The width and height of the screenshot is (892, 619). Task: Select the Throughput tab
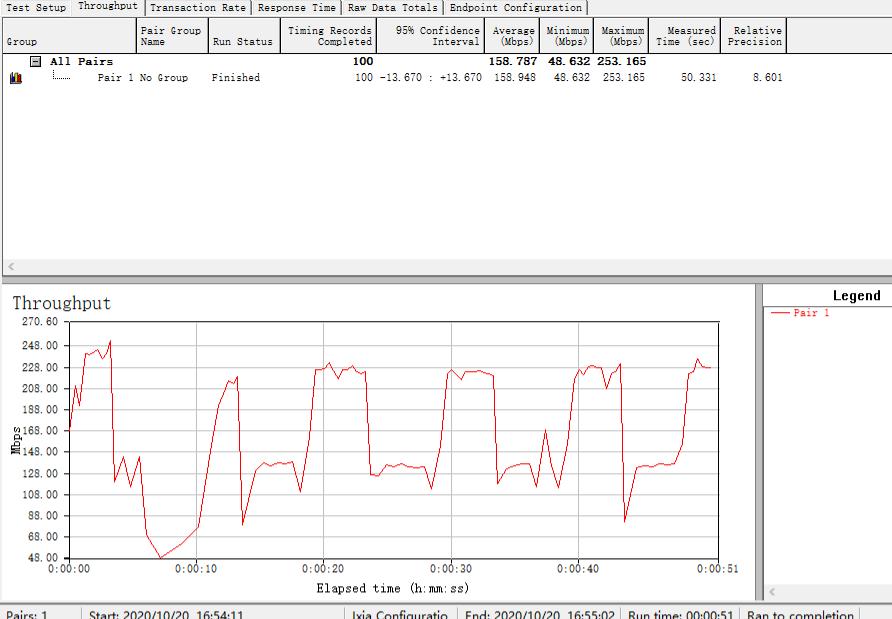coord(108,6)
